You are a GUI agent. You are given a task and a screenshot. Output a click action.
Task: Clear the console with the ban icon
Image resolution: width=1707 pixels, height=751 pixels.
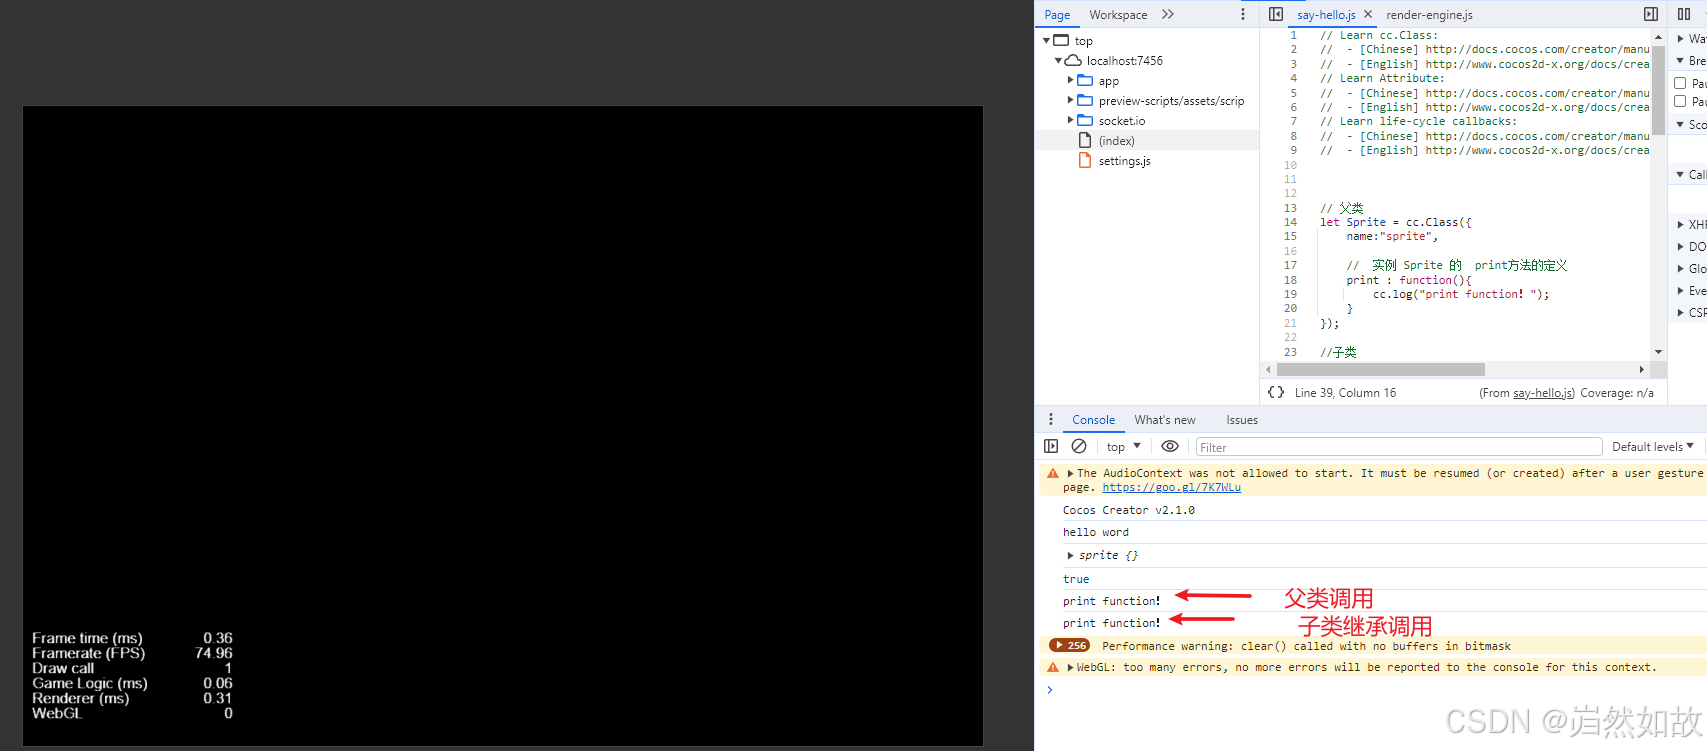click(x=1079, y=446)
